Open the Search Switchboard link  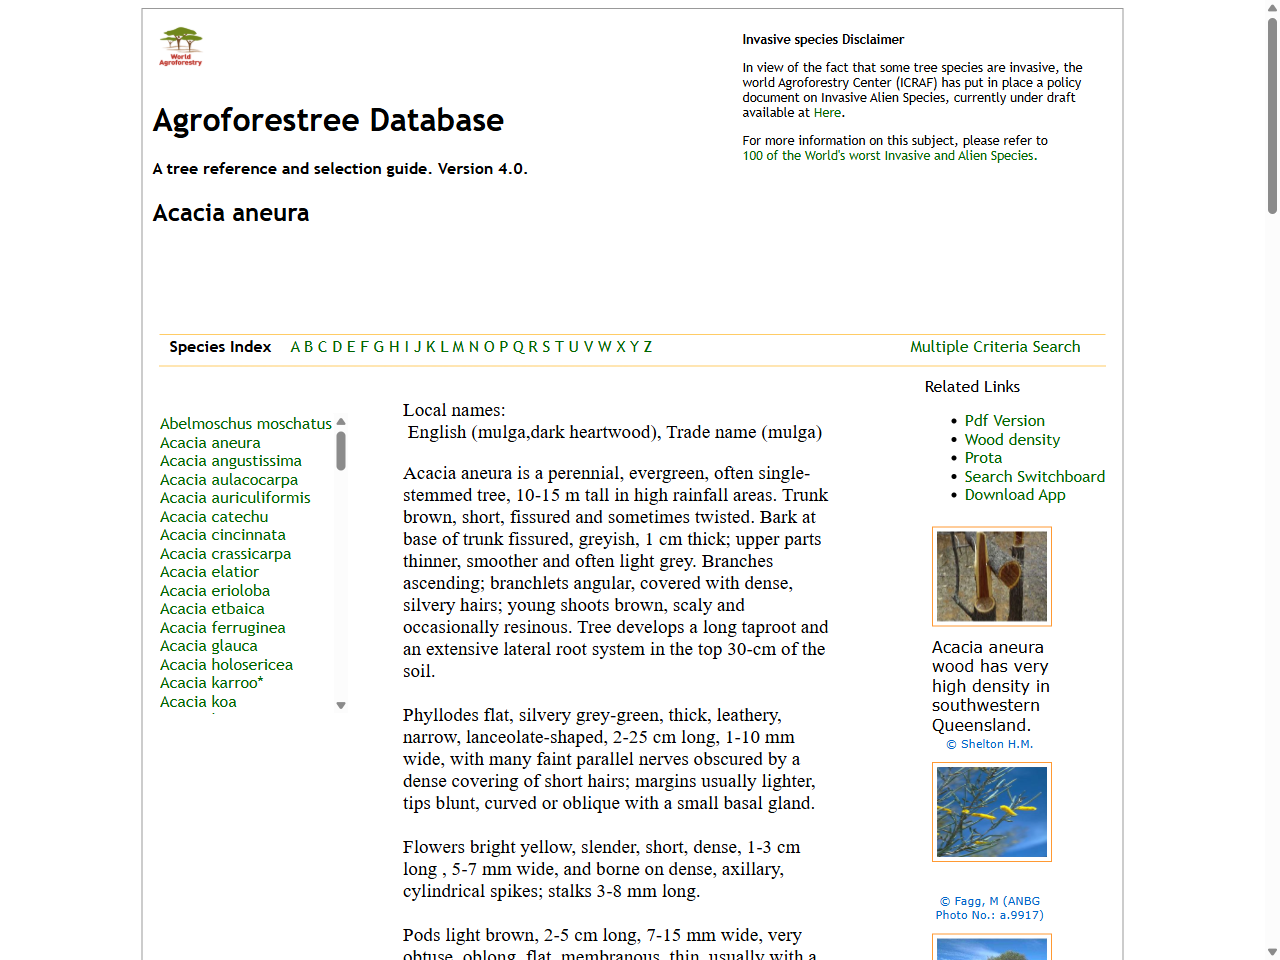click(x=1035, y=477)
